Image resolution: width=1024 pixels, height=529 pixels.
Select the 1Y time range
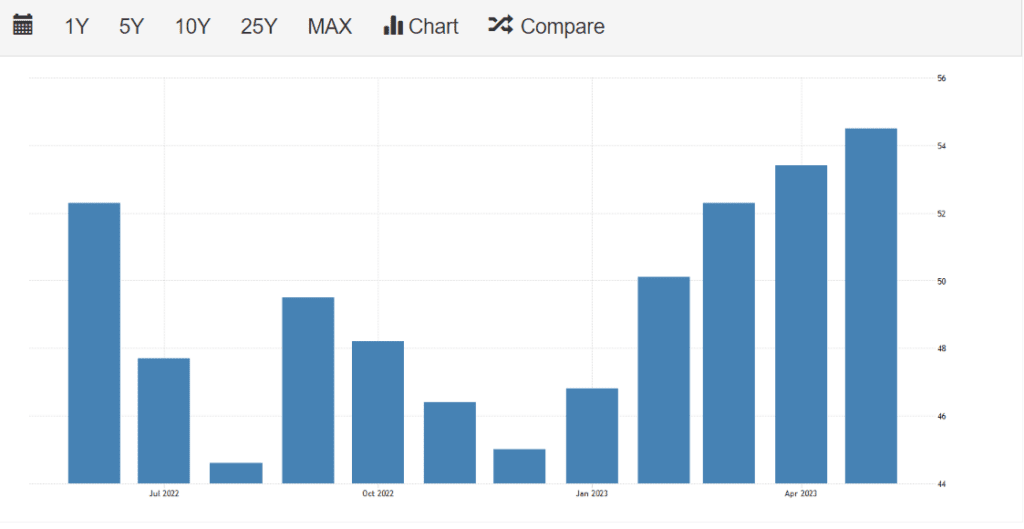(x=76, y=27)
